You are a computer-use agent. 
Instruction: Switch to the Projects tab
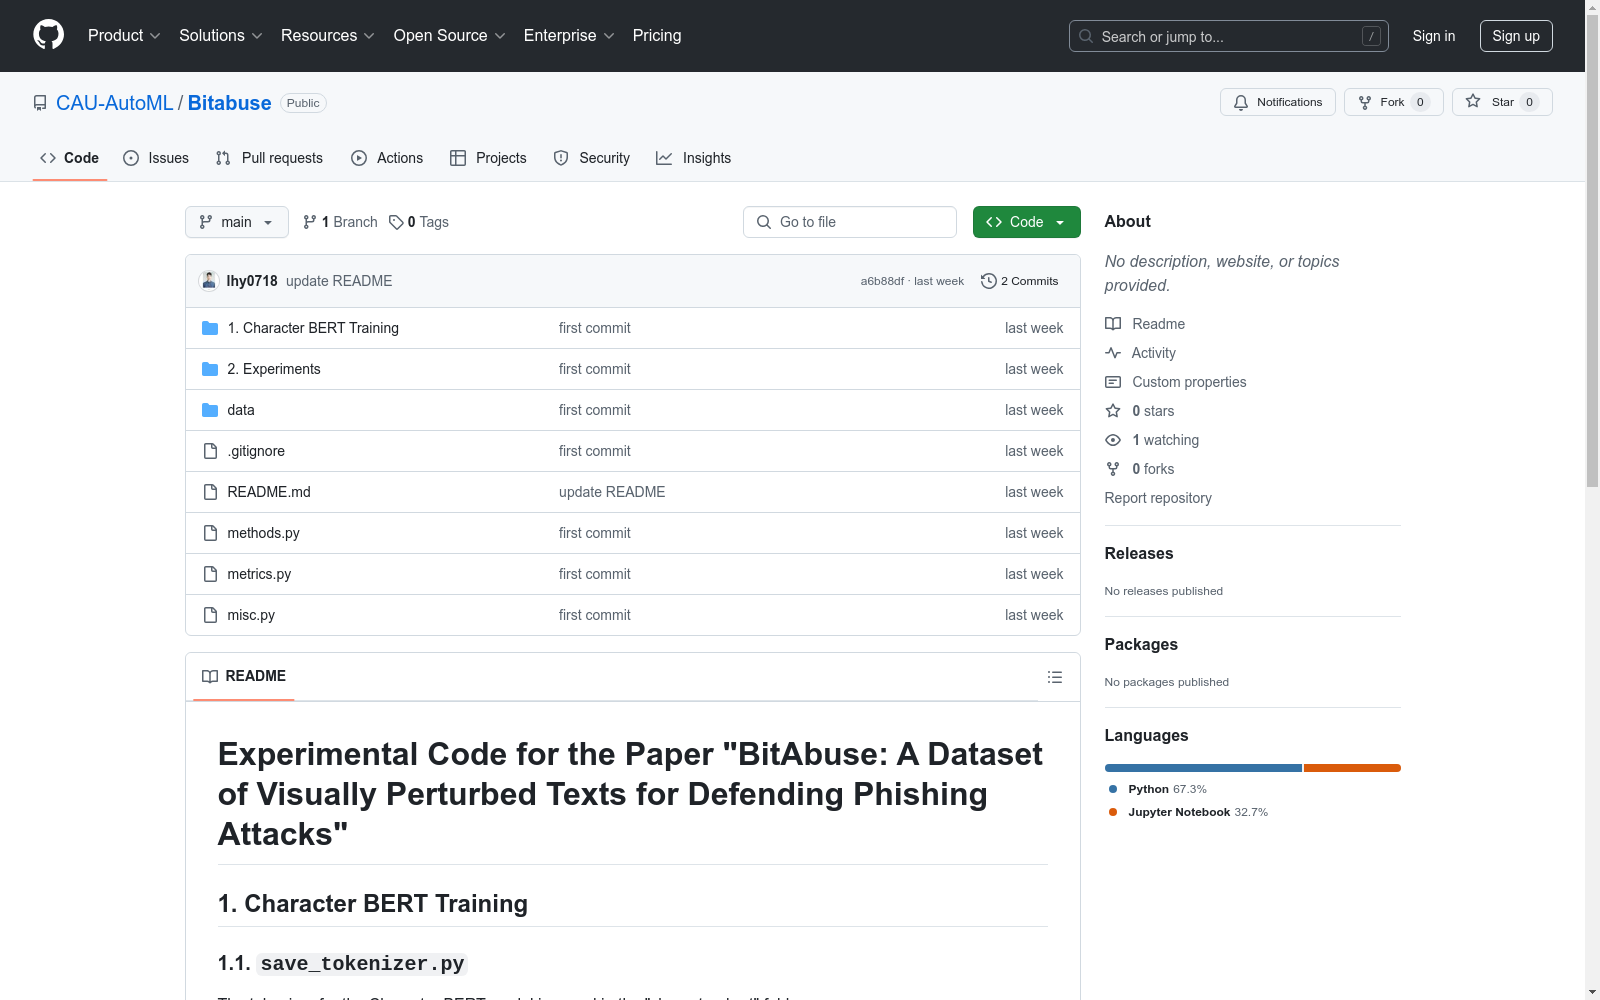tap(488, 158)
